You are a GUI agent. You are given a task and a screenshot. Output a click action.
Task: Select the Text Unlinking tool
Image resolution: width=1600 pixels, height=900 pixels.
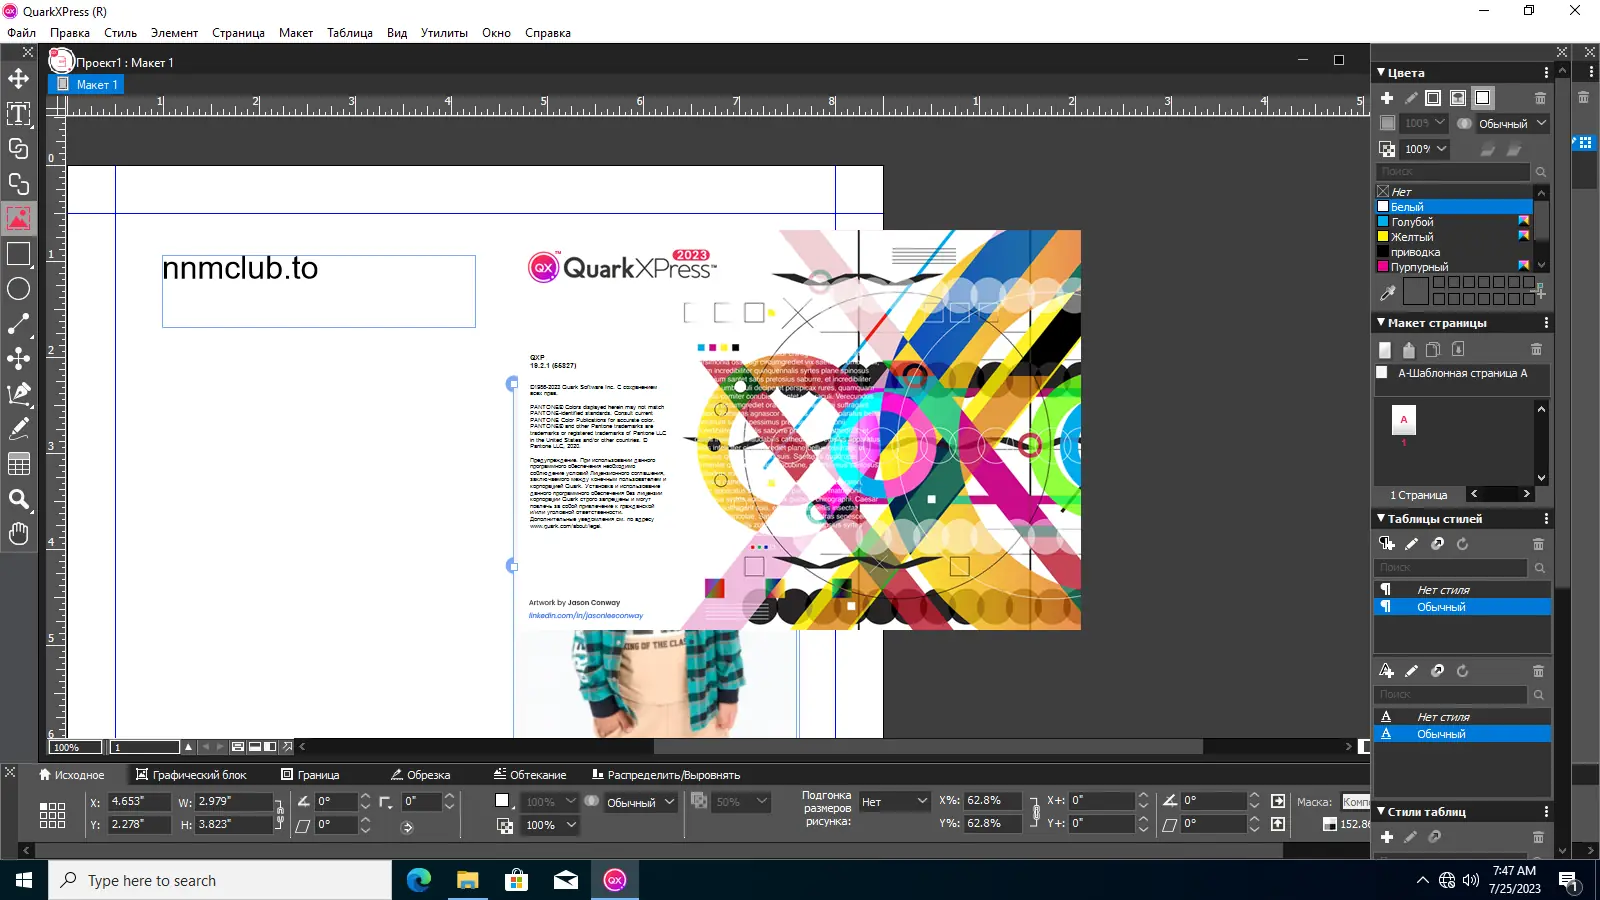tap(18, 184)
